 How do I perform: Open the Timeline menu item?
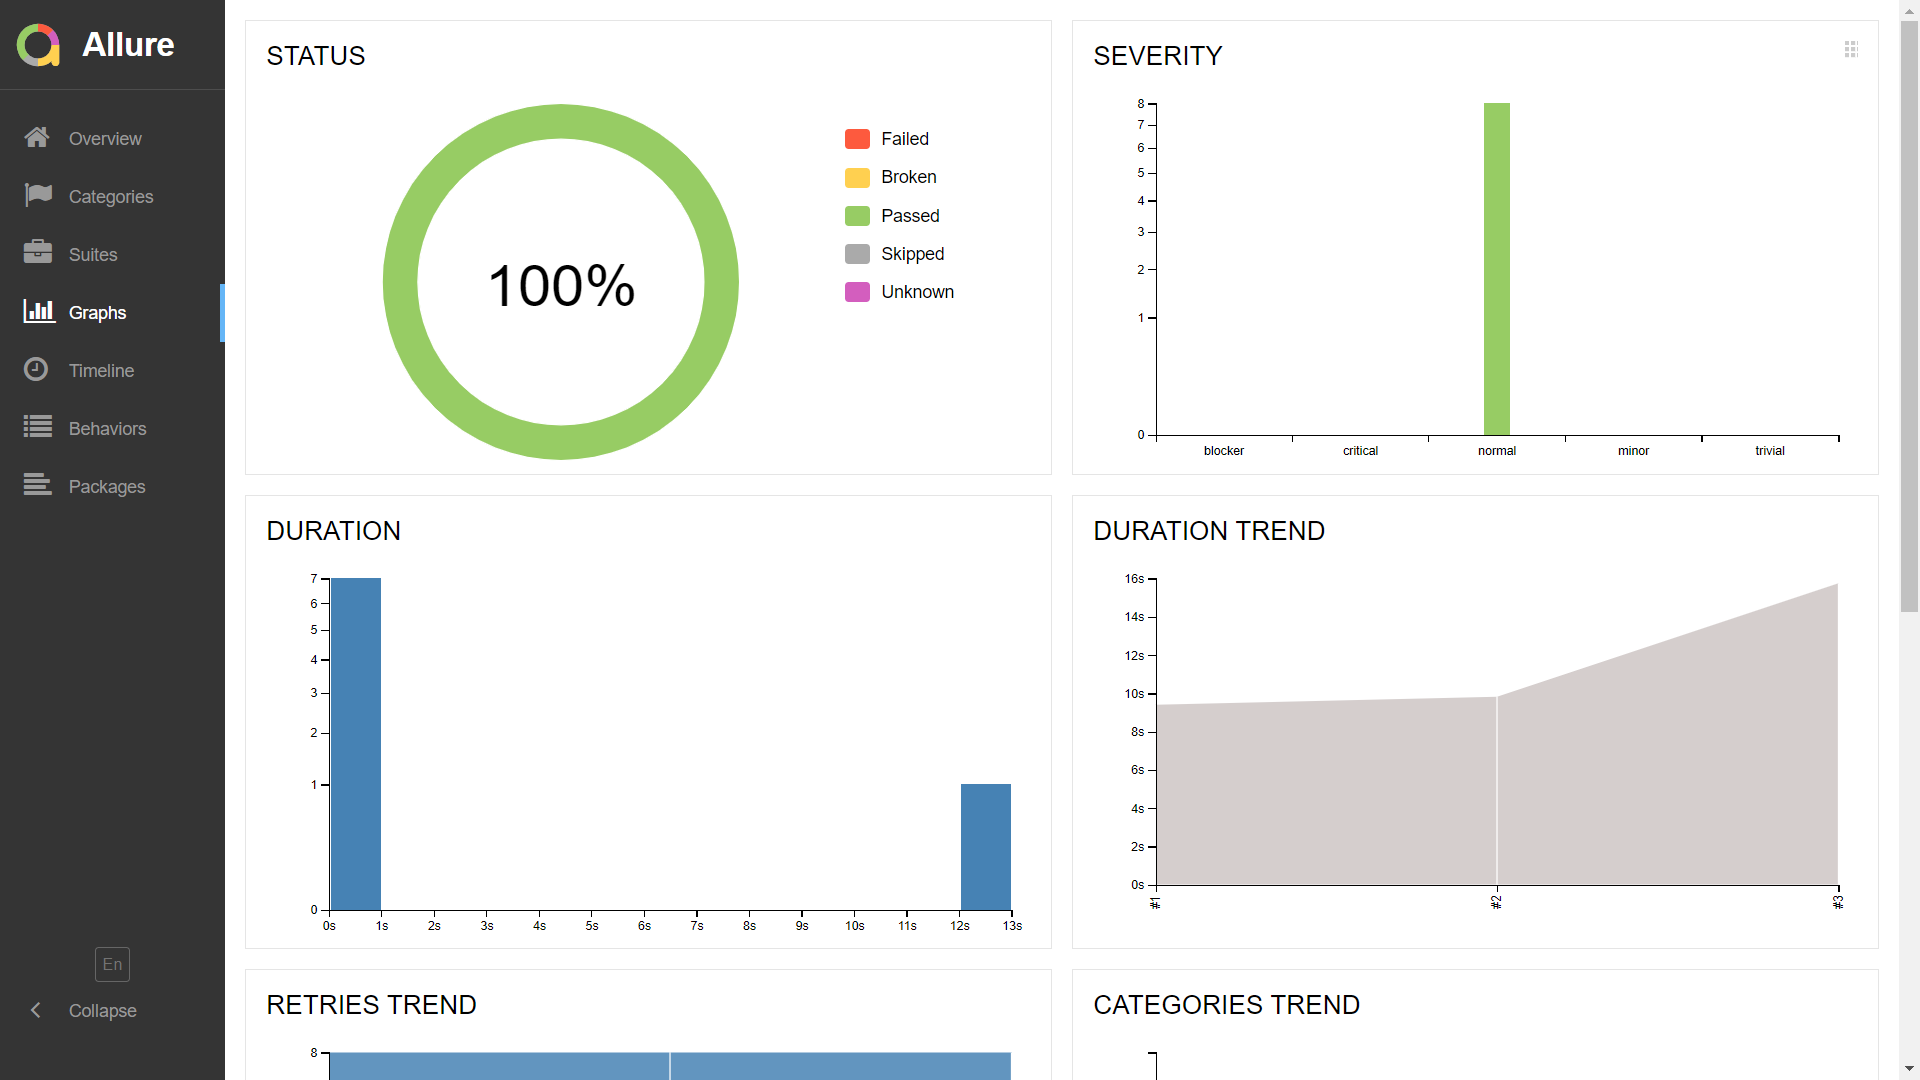pyautogui.click(x=101, y=371)
